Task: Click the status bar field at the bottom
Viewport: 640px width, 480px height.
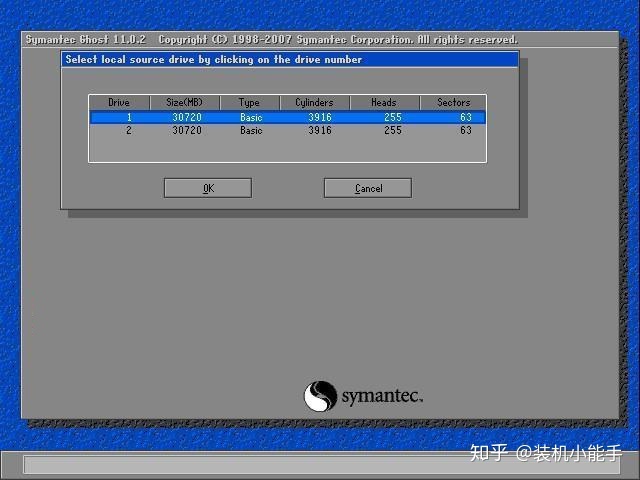Action: coord(322,465)
